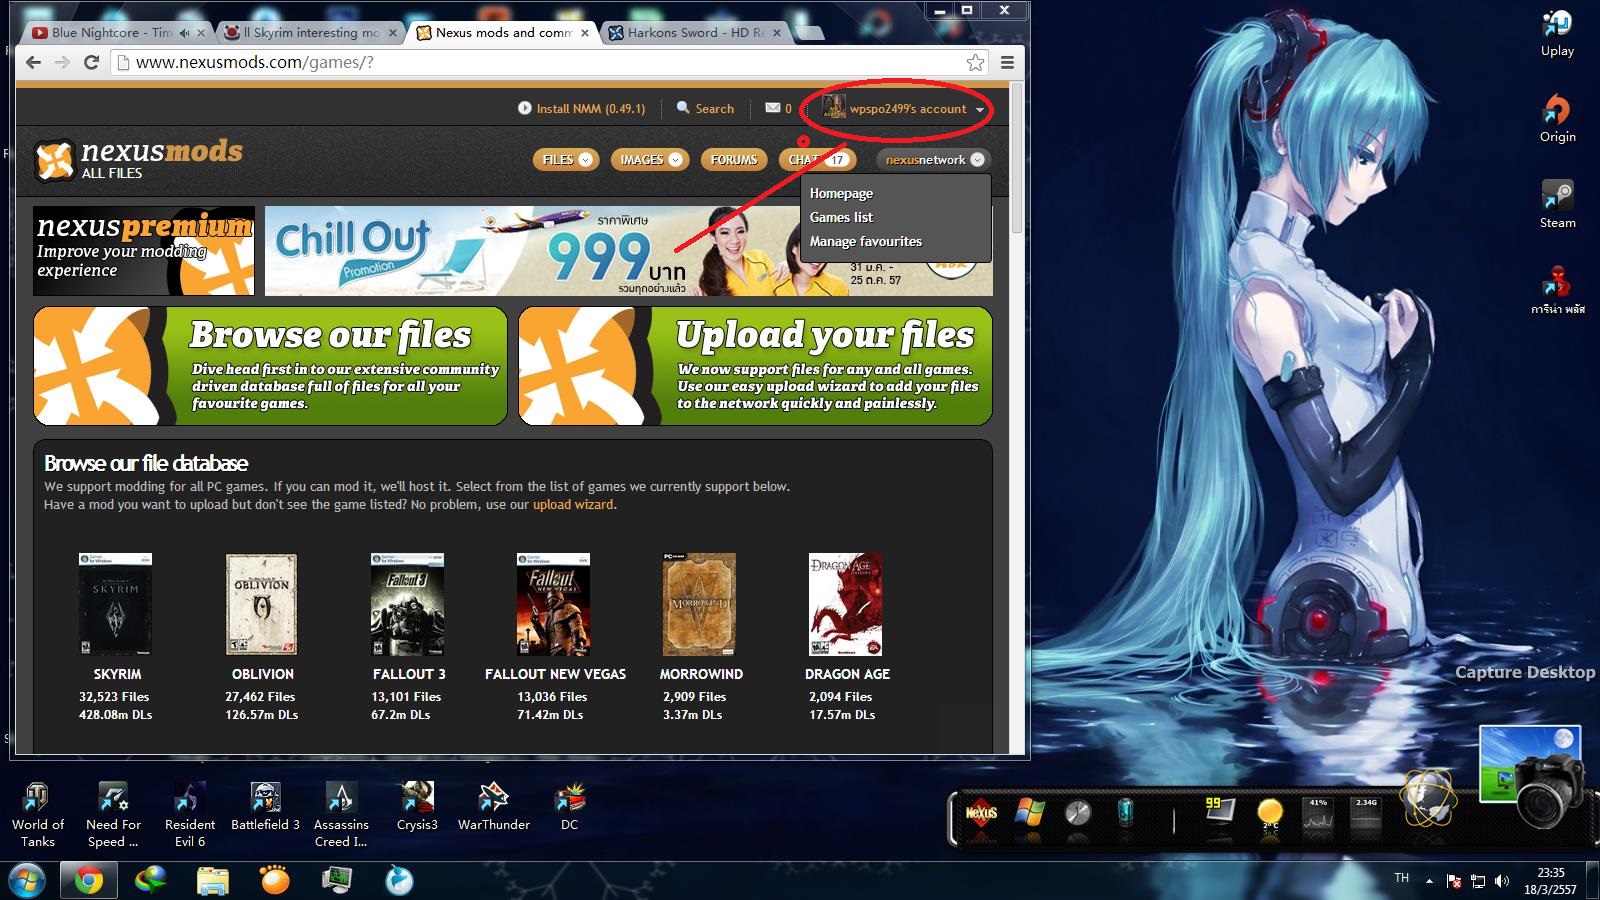Open the Morrowind game cover
Viewport: 1600px width, 900px height.
pos(699,604)
